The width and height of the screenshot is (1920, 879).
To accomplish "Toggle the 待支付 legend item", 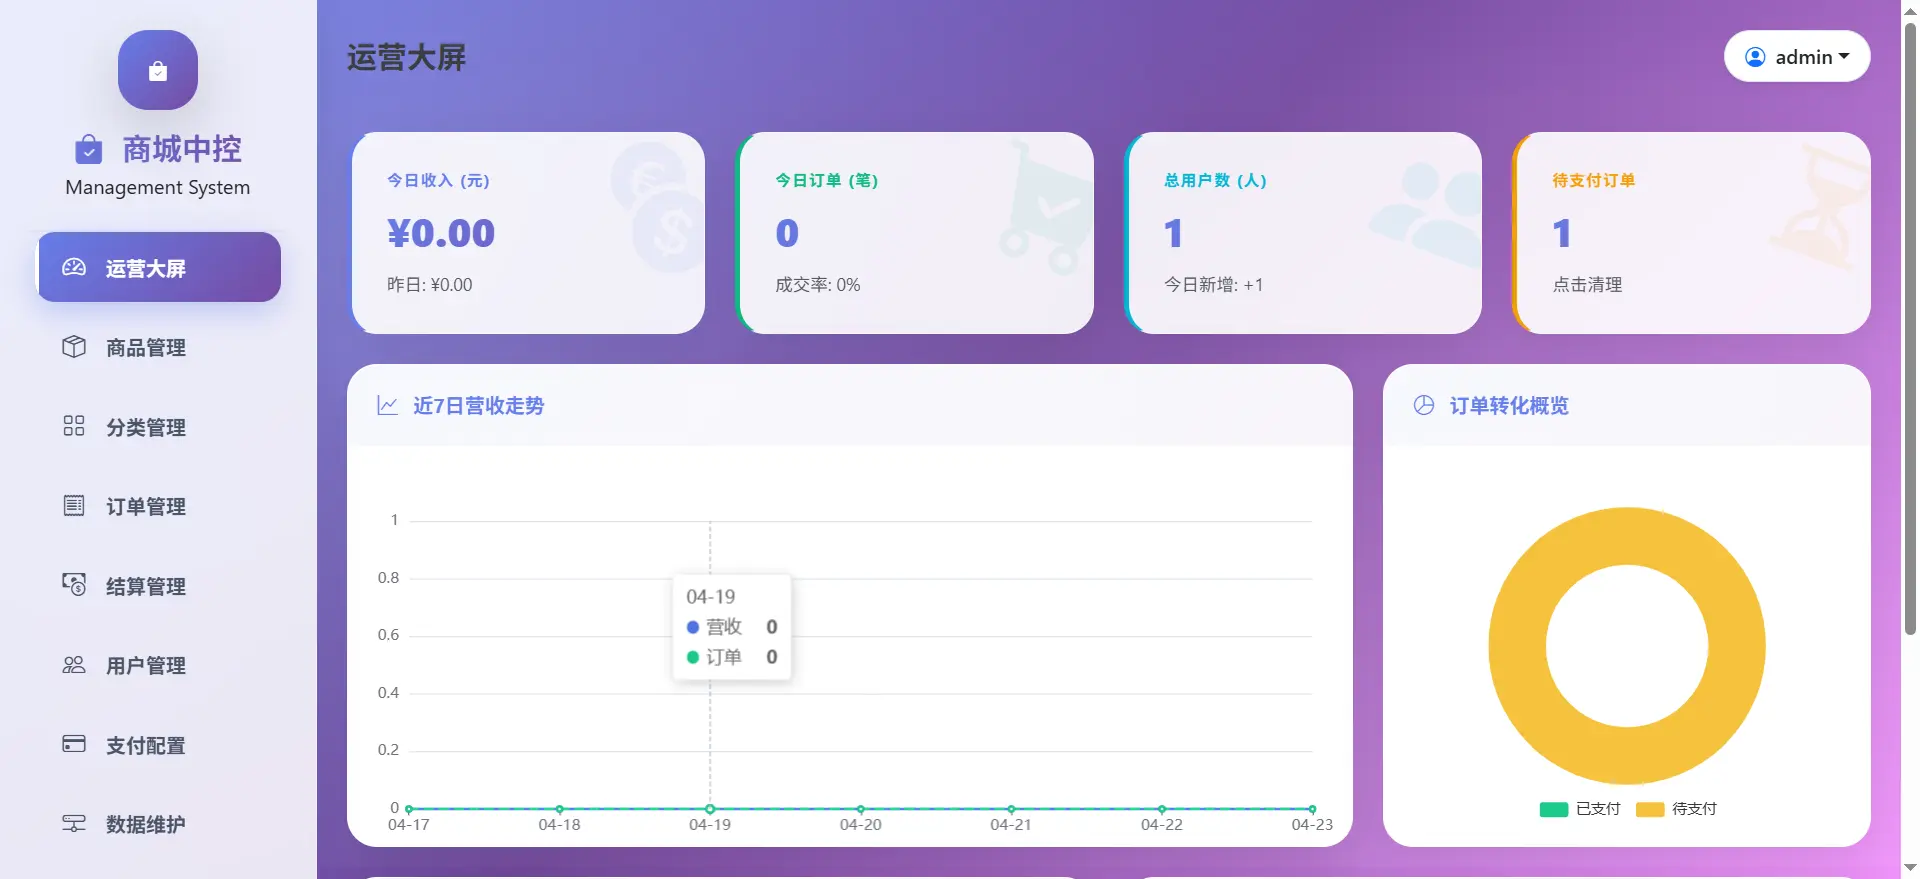I will (x=1677, y=809).
